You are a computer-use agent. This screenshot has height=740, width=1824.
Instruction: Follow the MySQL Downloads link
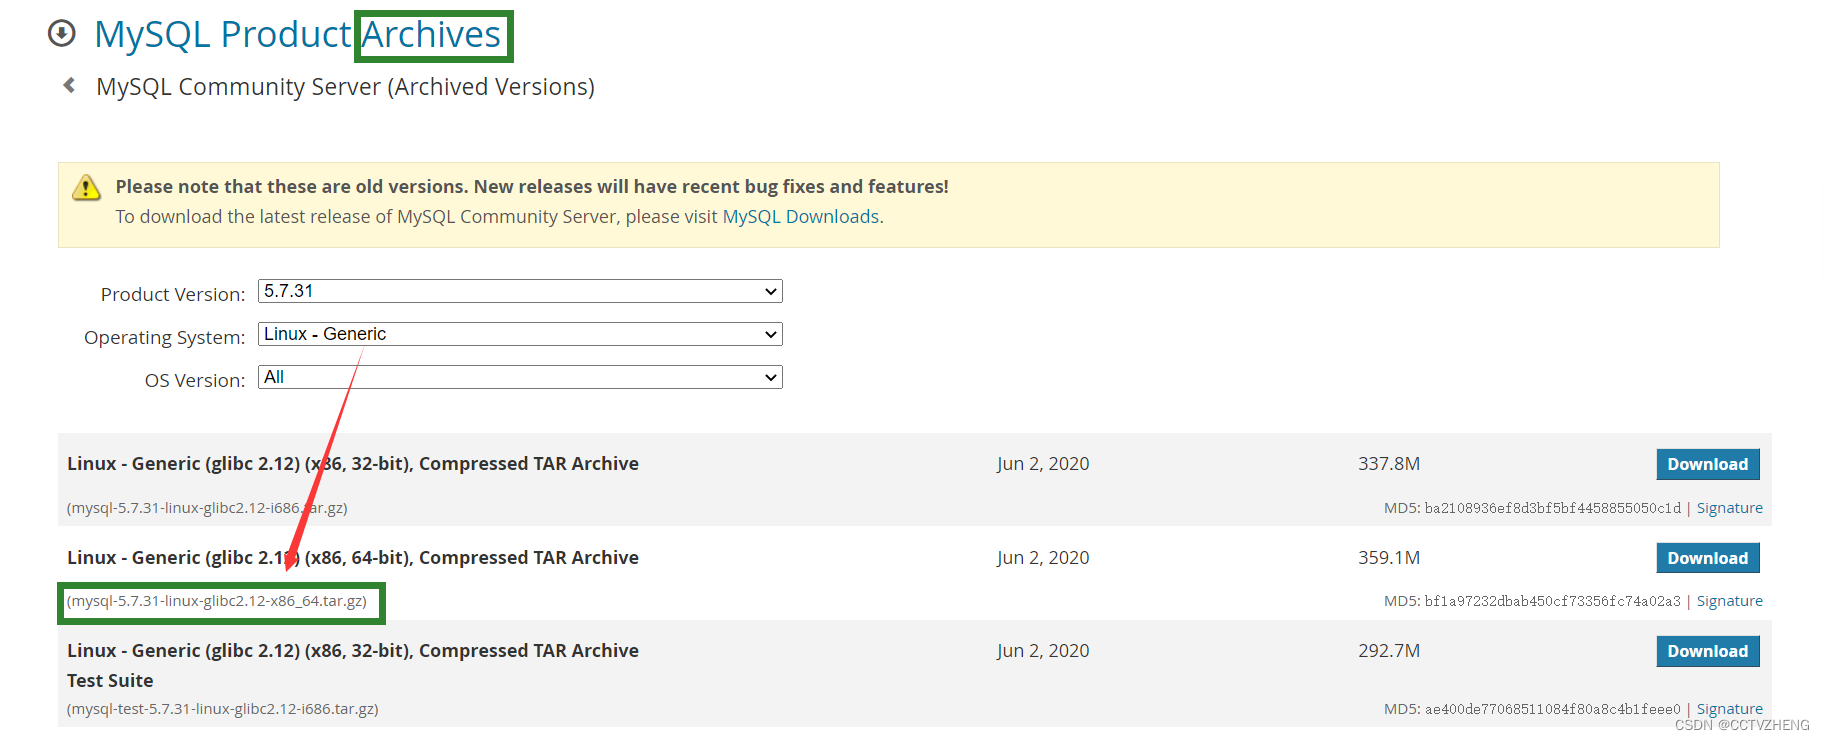click(801, 216)
